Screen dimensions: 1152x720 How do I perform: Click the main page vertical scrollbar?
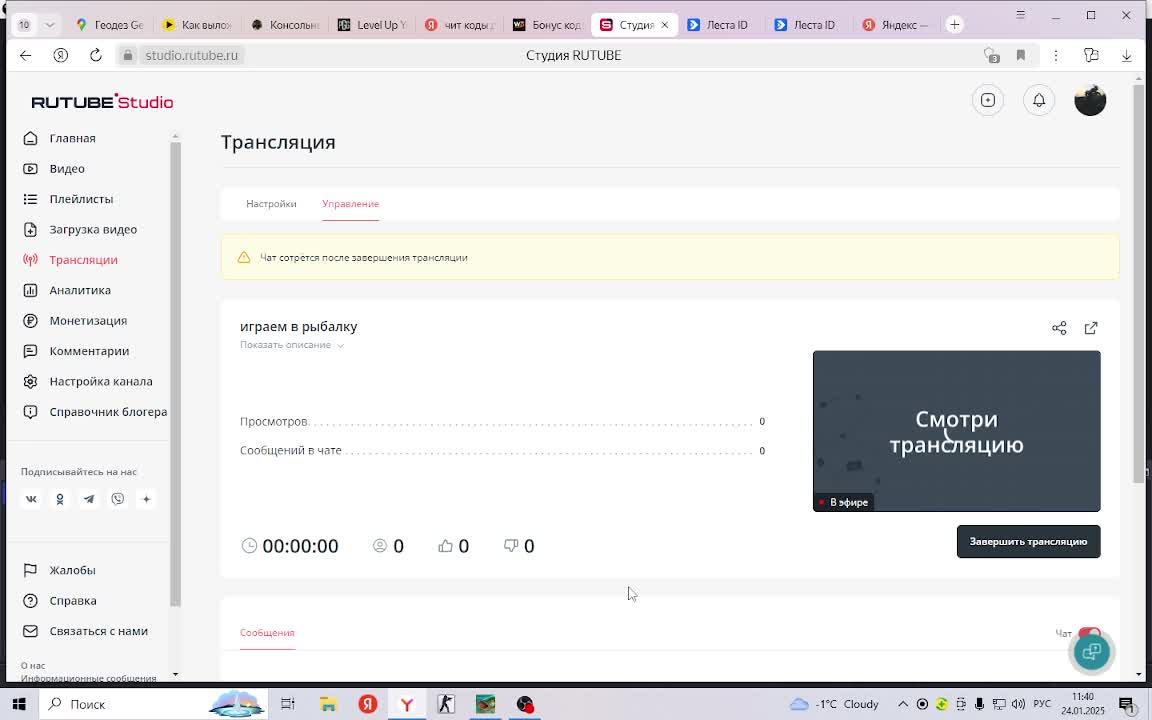tap(1139, 283)
